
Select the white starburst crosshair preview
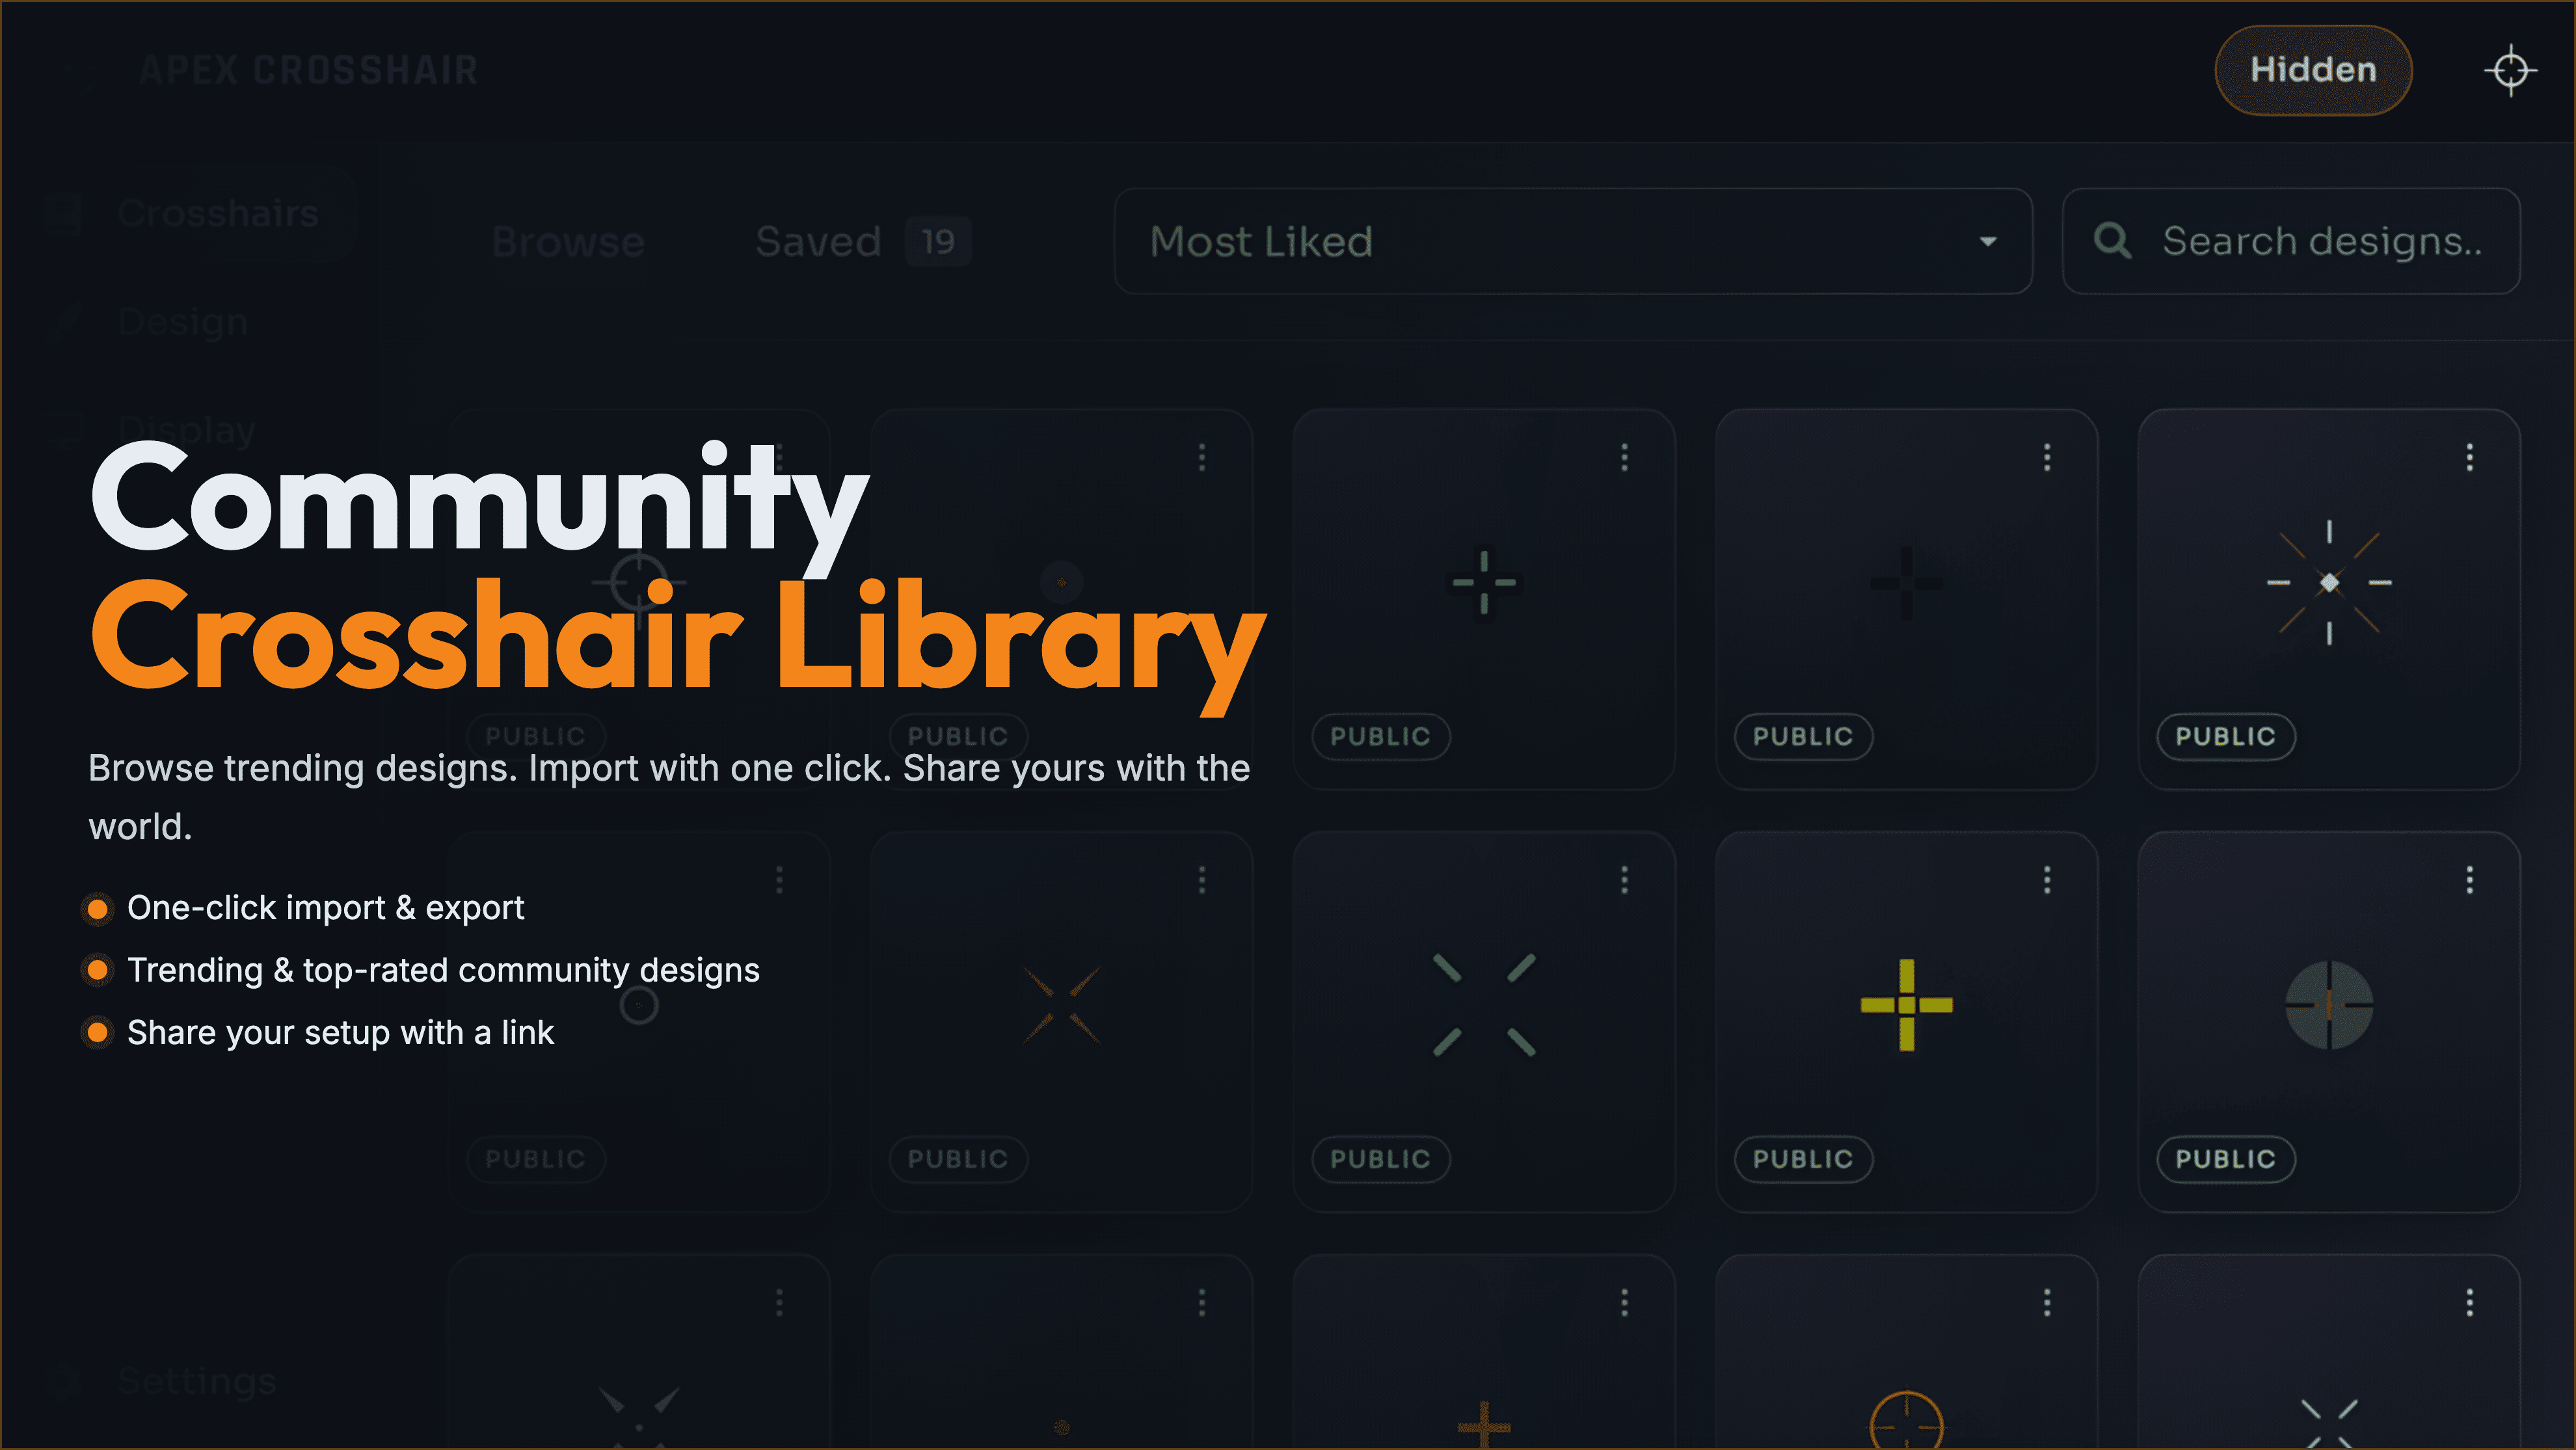click(2329, 582)
